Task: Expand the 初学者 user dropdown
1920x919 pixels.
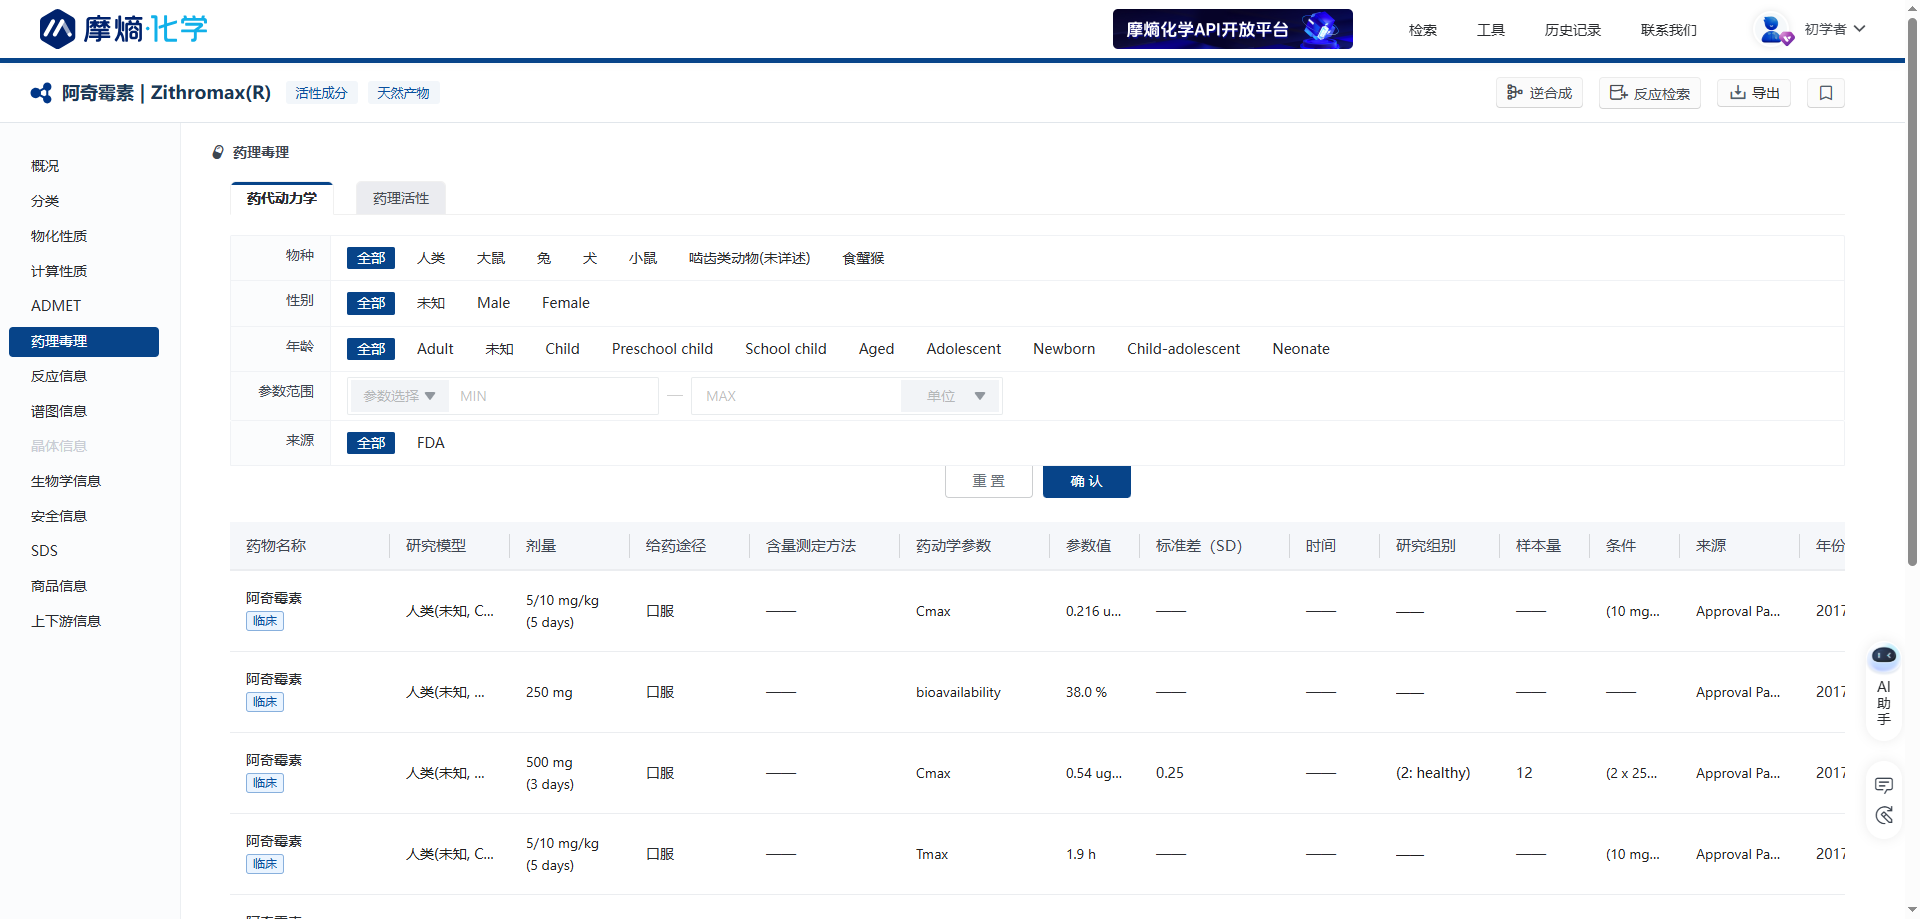Action: click(x=1835, y=29)
